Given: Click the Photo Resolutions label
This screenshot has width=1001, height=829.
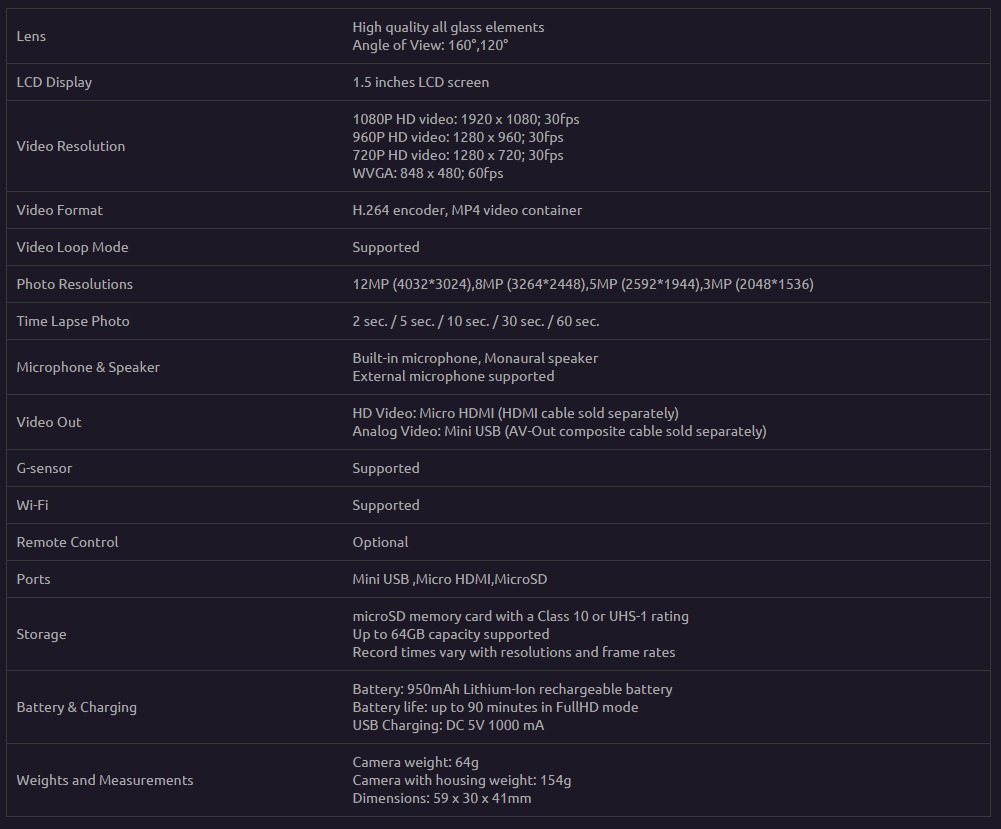Looking at the screenshot, I should pyautogui.click(x=74, y=284).
